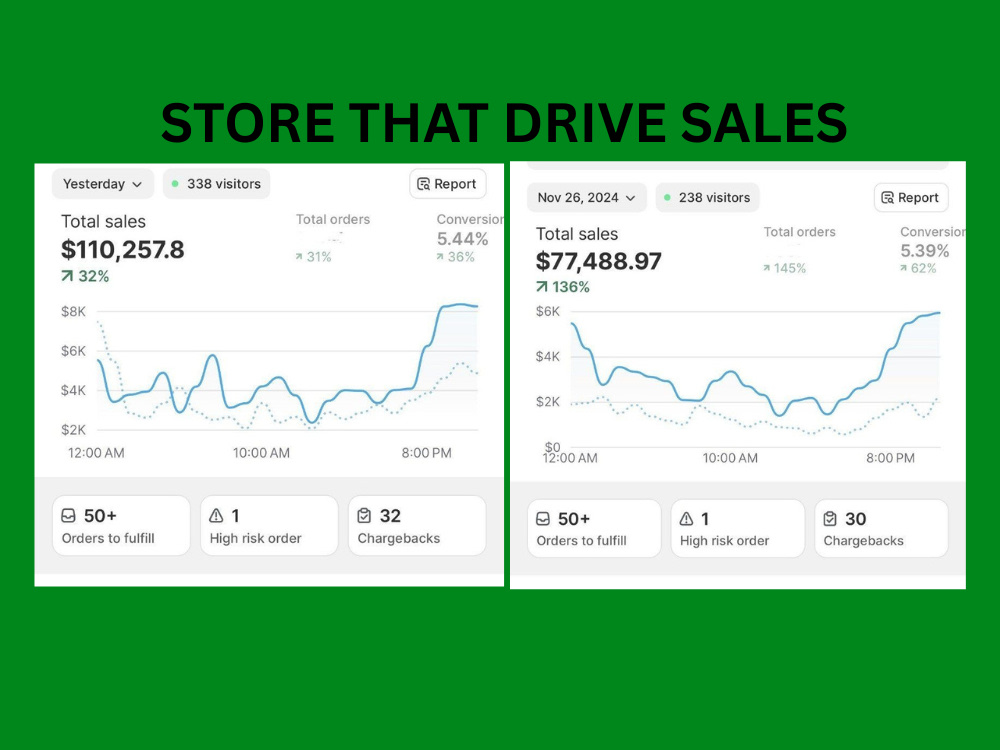Click clipboard icon next to 30
This screenshot has width=1000, height=750.
830,518
